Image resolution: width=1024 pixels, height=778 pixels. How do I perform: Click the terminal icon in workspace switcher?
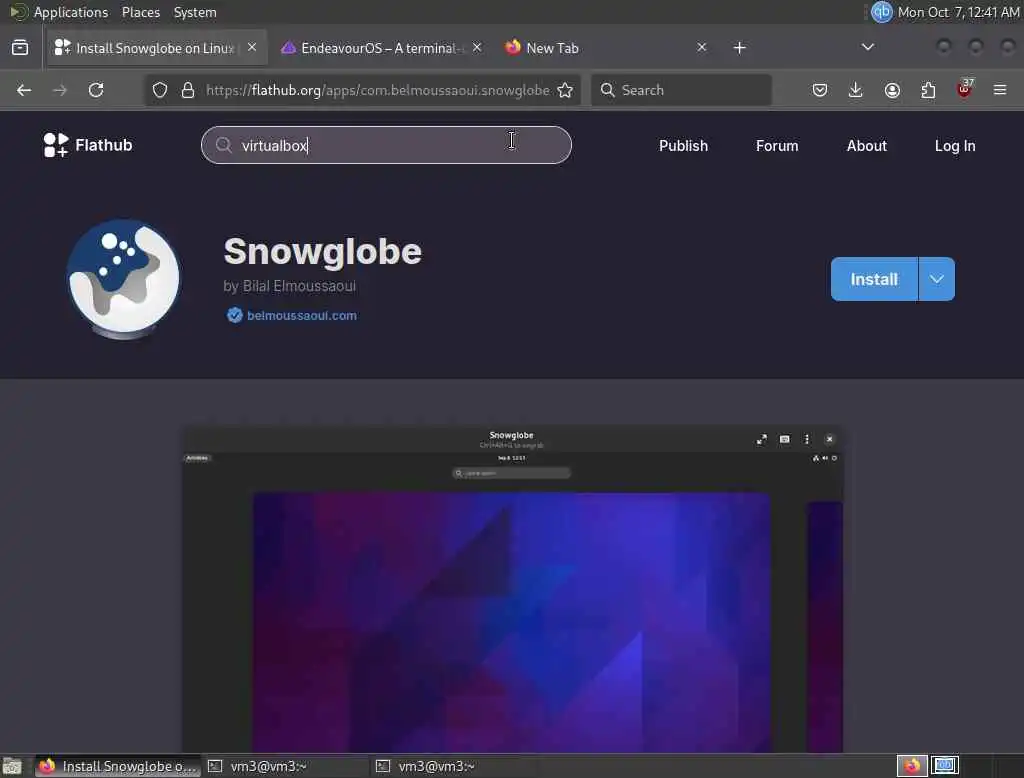pyautogui.click(x=944, y=766)
